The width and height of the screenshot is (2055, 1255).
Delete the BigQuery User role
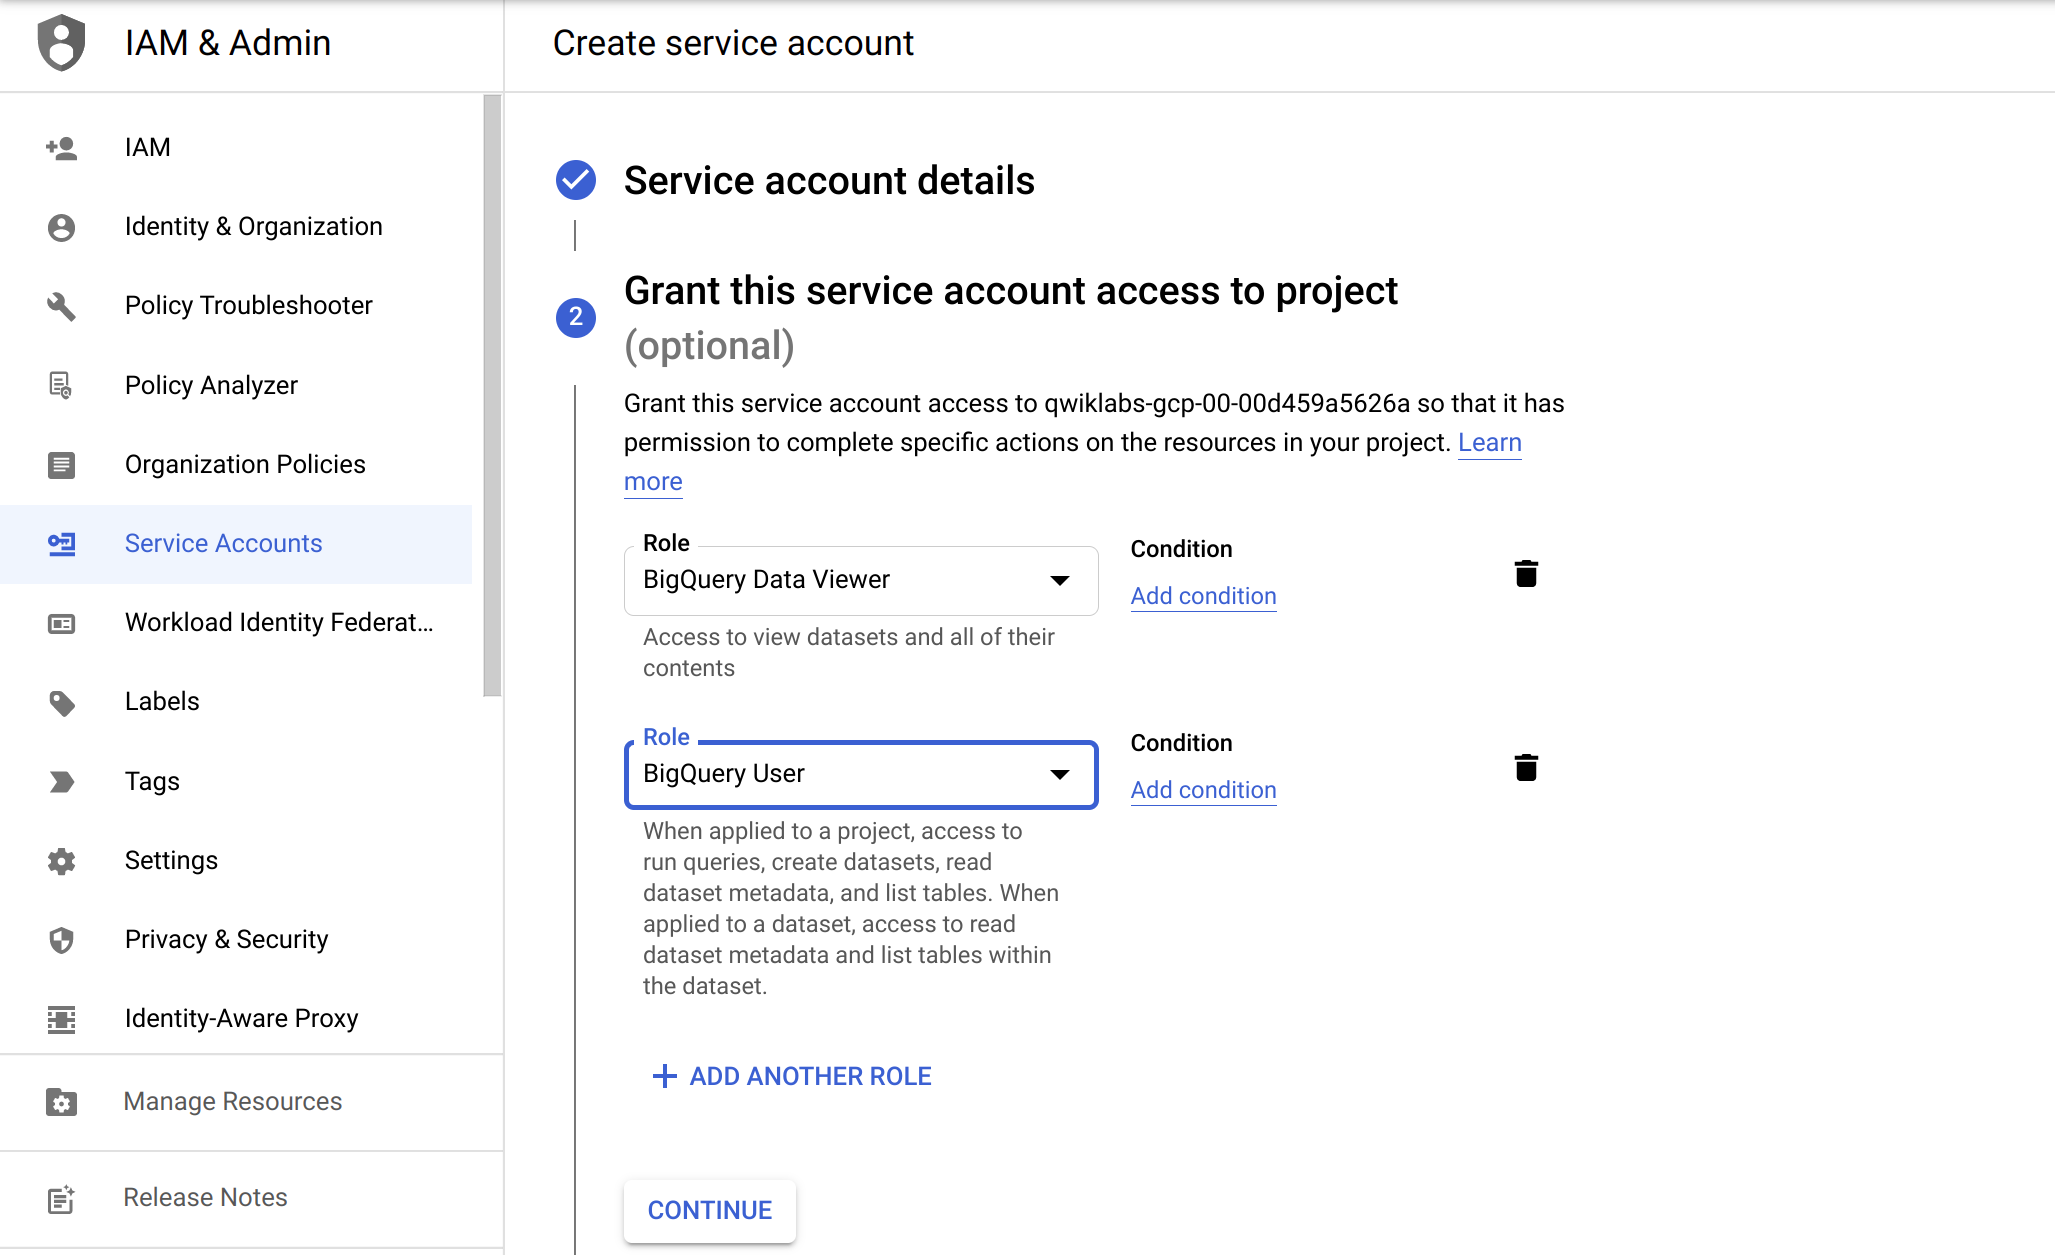1524,766
